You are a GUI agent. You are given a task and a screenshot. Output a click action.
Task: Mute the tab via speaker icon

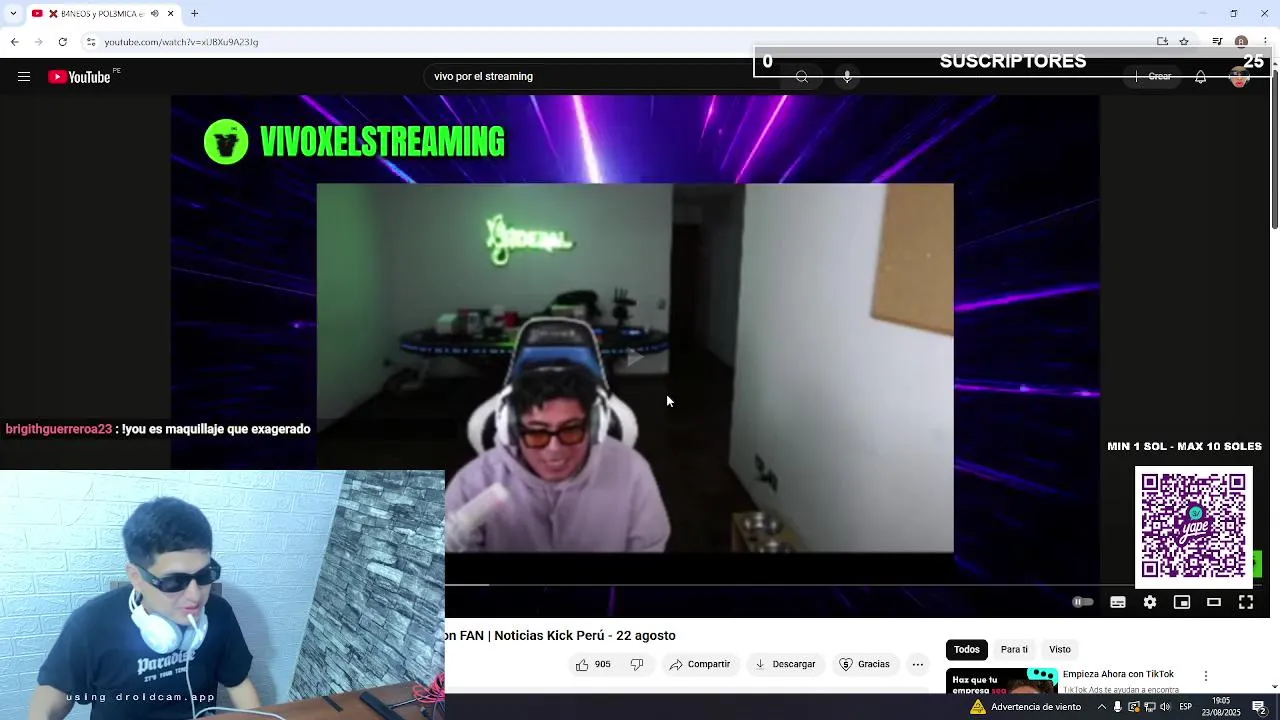click(154, 14)
